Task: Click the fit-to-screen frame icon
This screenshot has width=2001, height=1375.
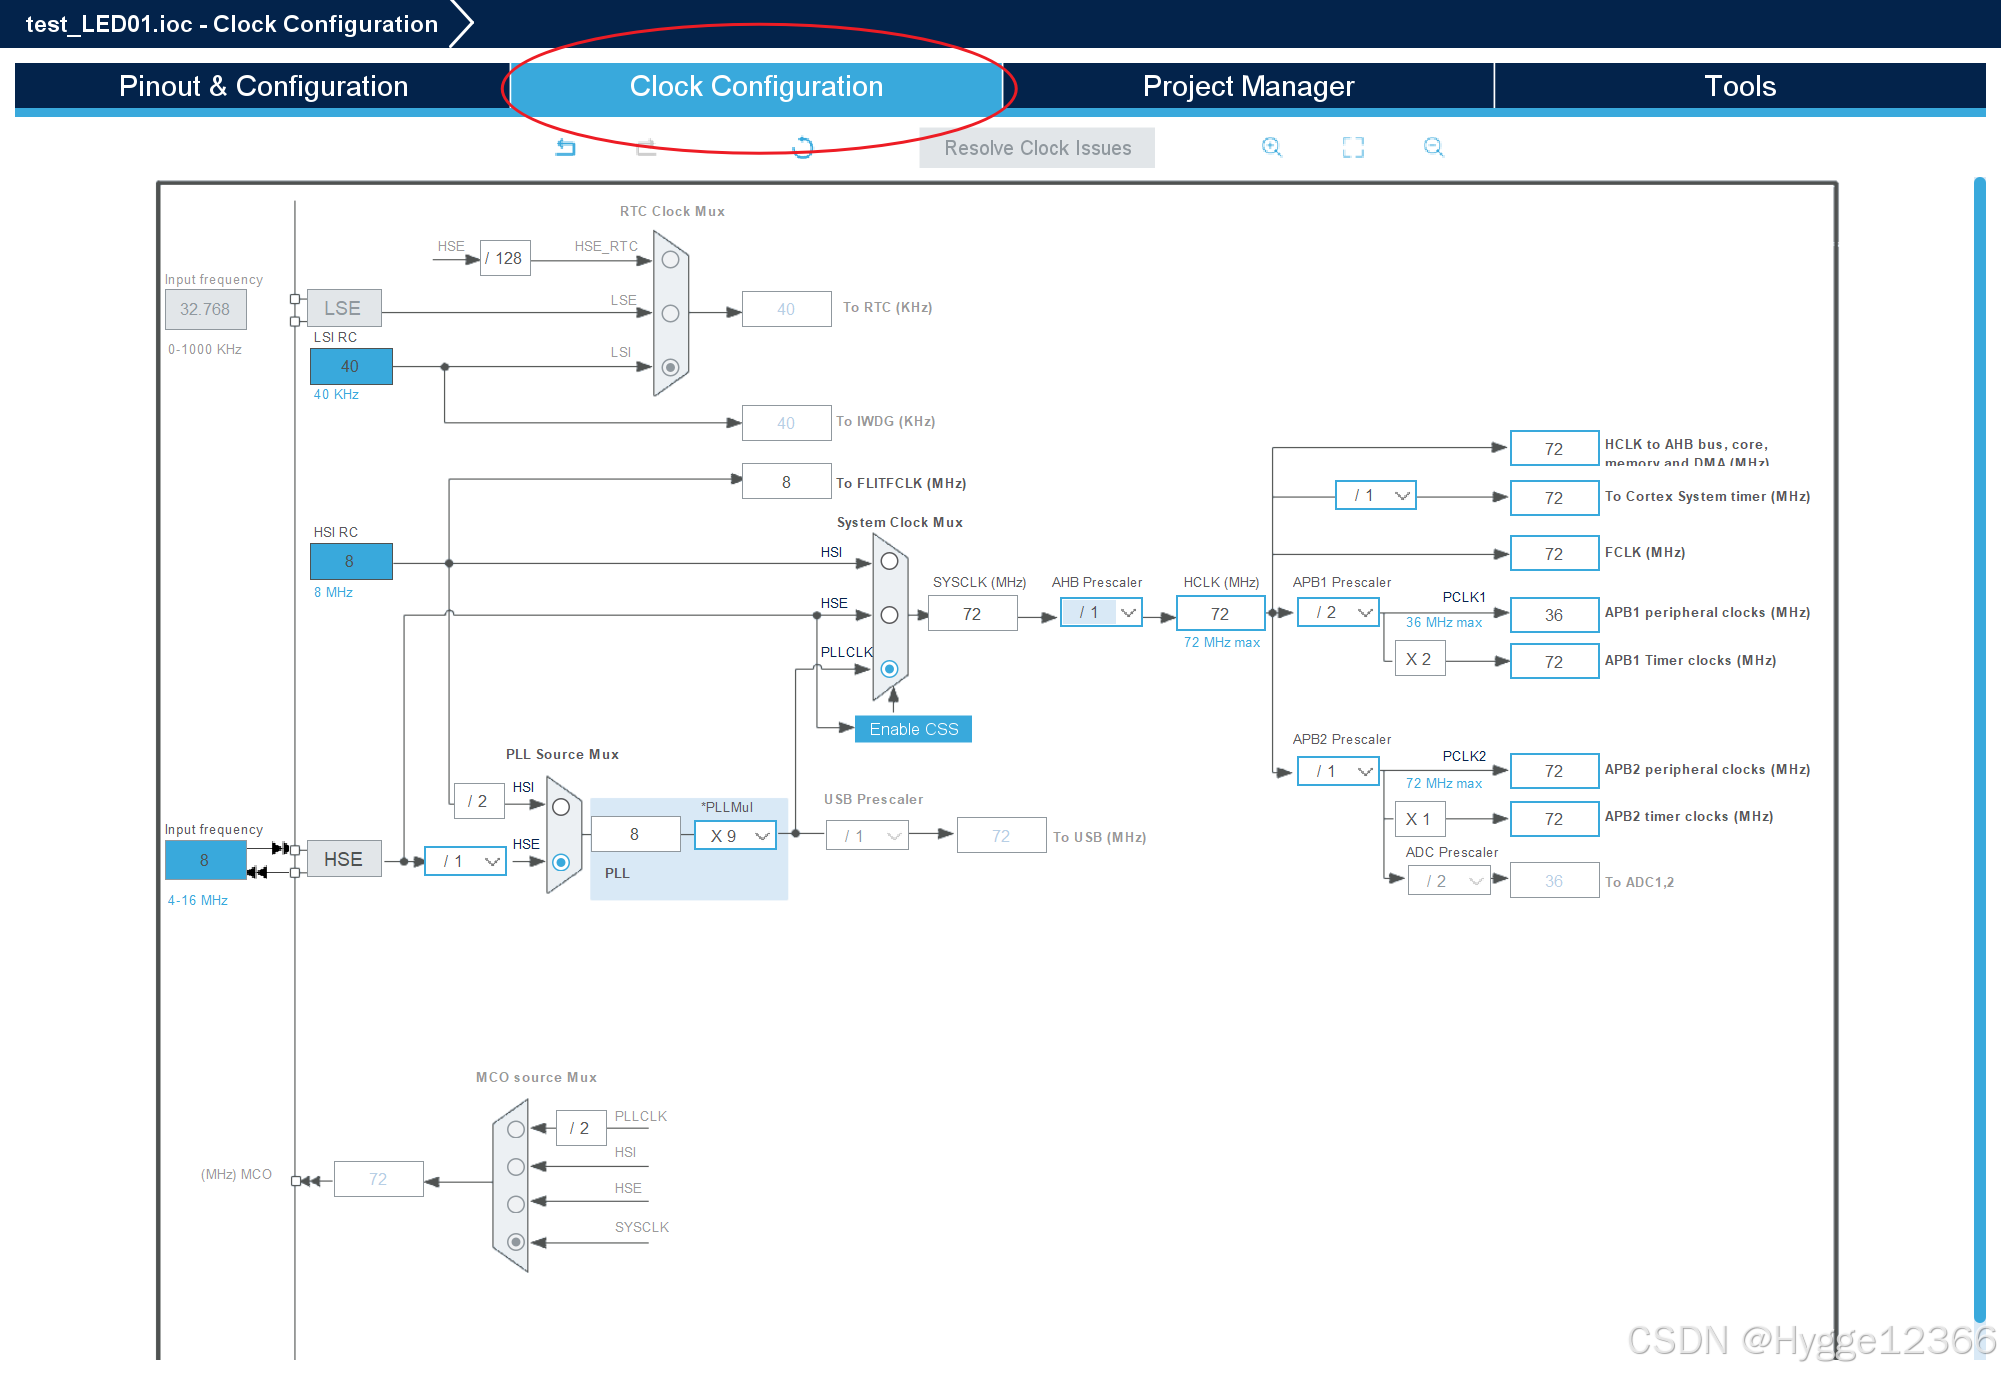Action: 1353,147
